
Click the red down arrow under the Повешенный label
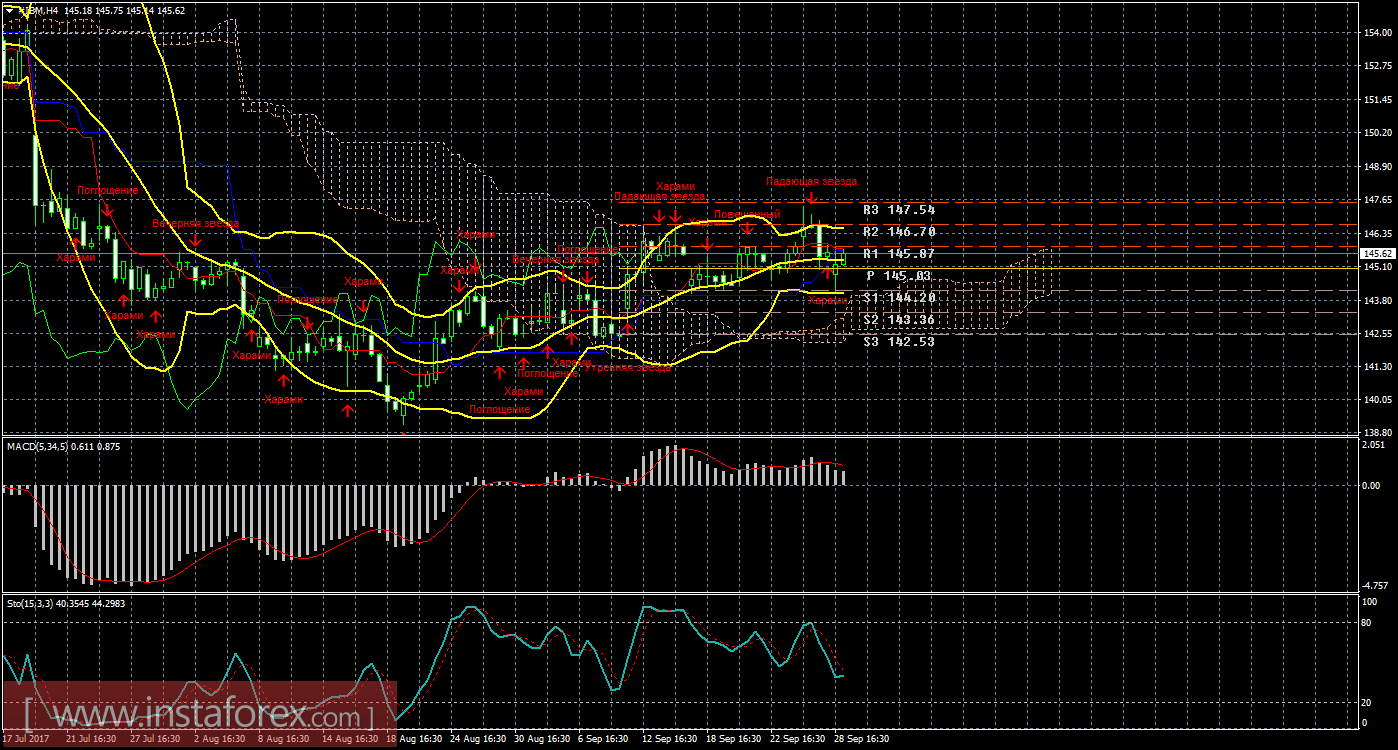(748, 231)
